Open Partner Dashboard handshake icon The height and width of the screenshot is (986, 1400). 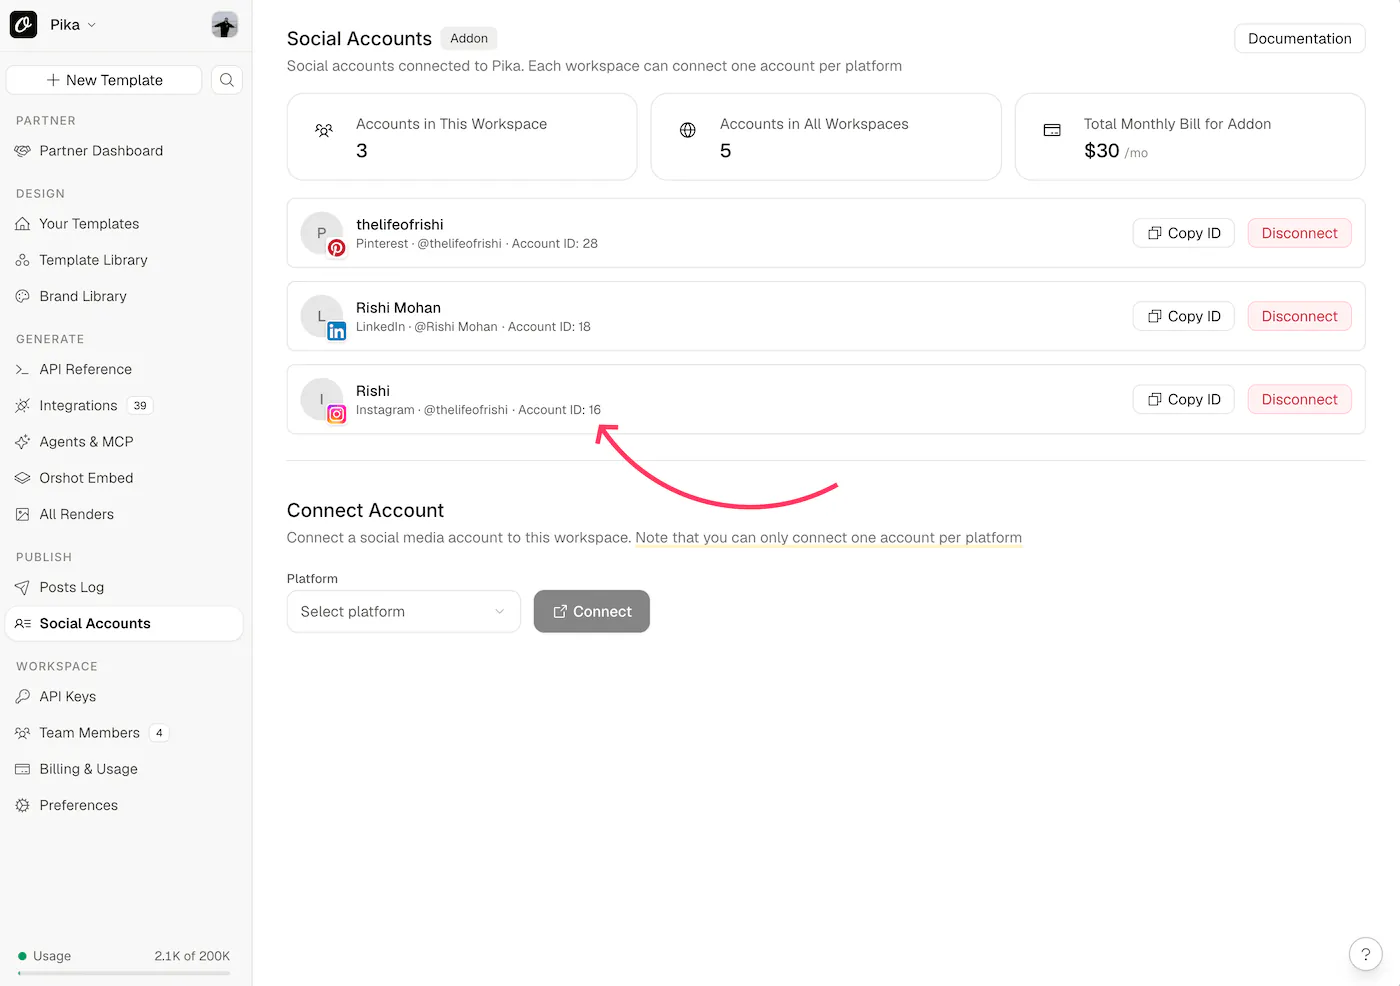pyautogui.click(x=23, y=151)
